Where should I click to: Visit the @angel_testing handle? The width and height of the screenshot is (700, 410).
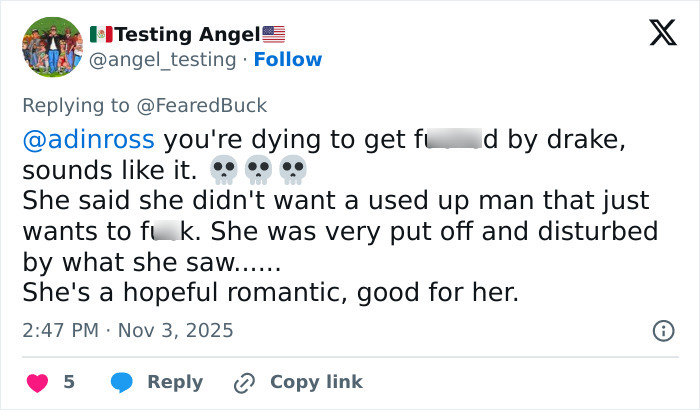164,60
